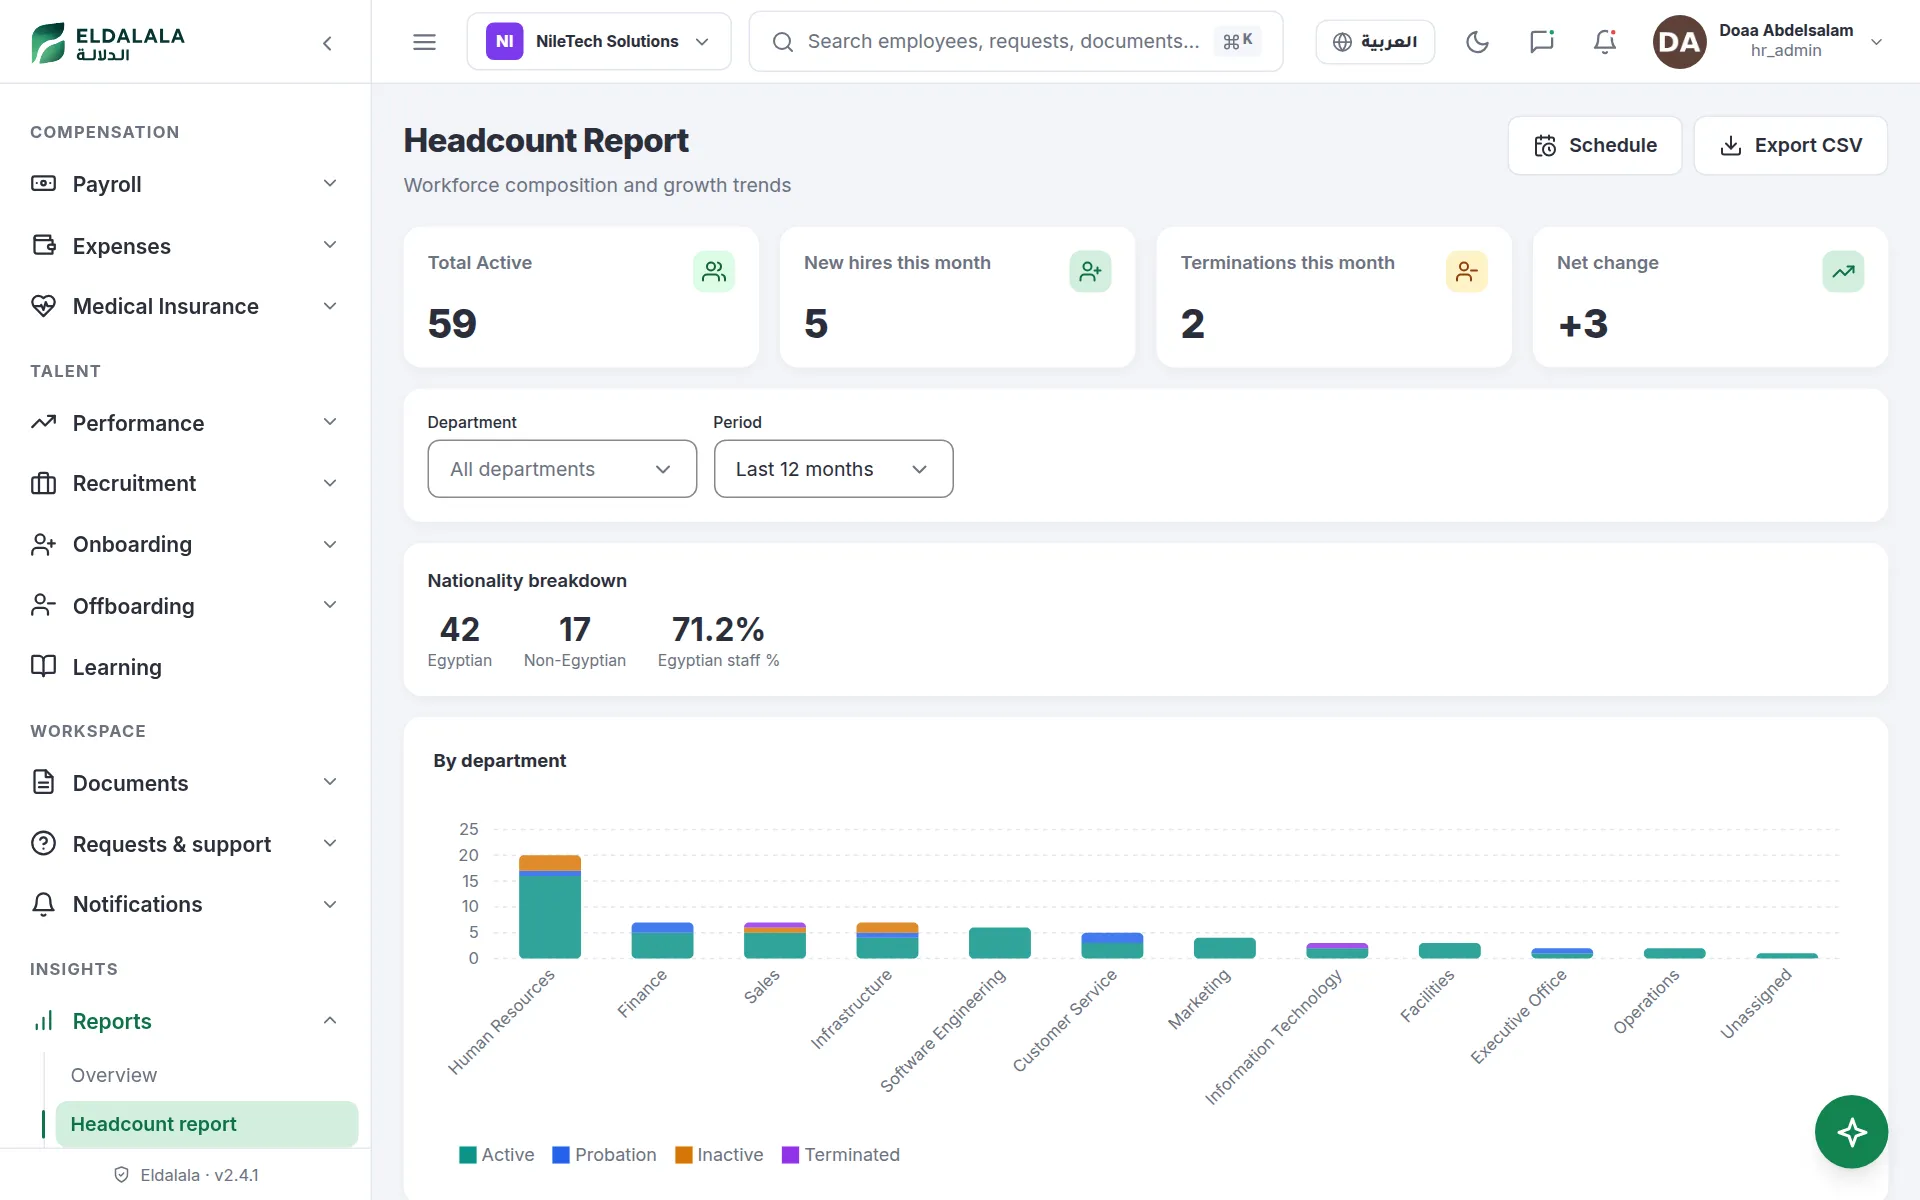Open the AI assistant sparkle button

[1851, 1132]
